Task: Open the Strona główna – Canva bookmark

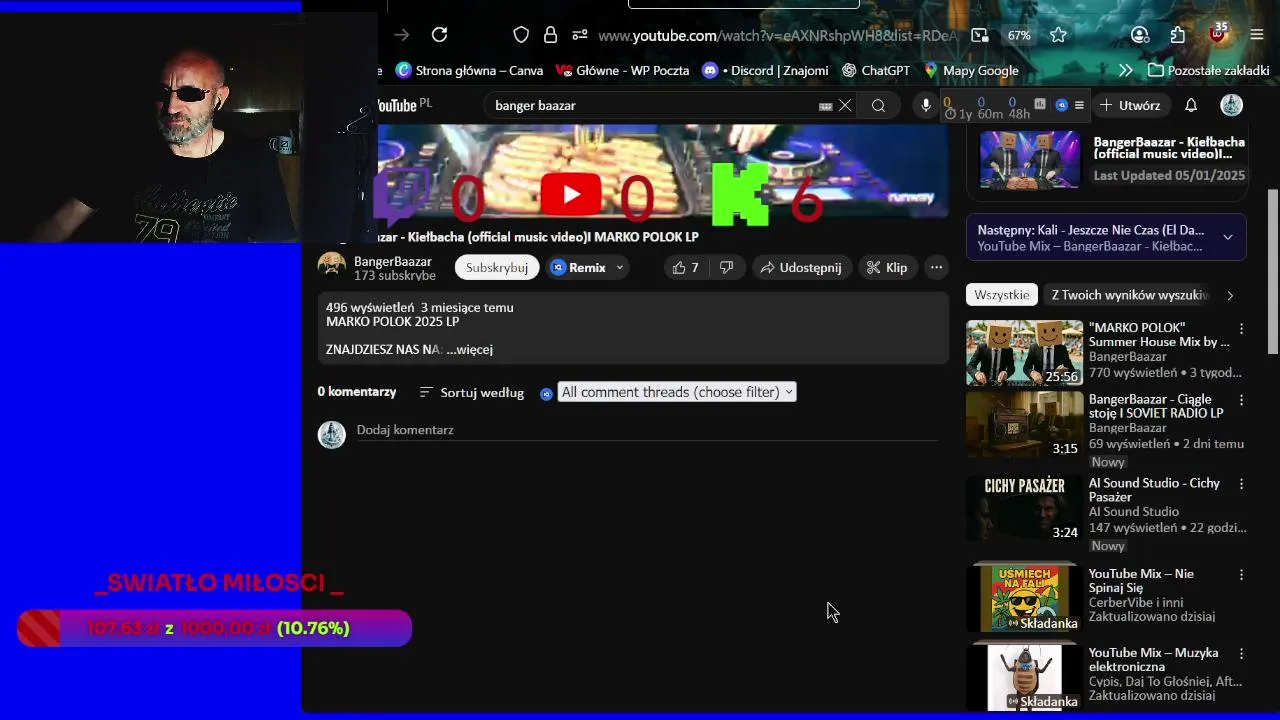Action: [469, 70]
